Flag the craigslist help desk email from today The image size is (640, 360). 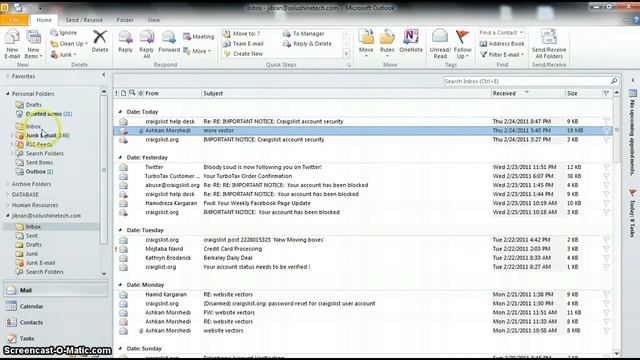click(606, 121)
